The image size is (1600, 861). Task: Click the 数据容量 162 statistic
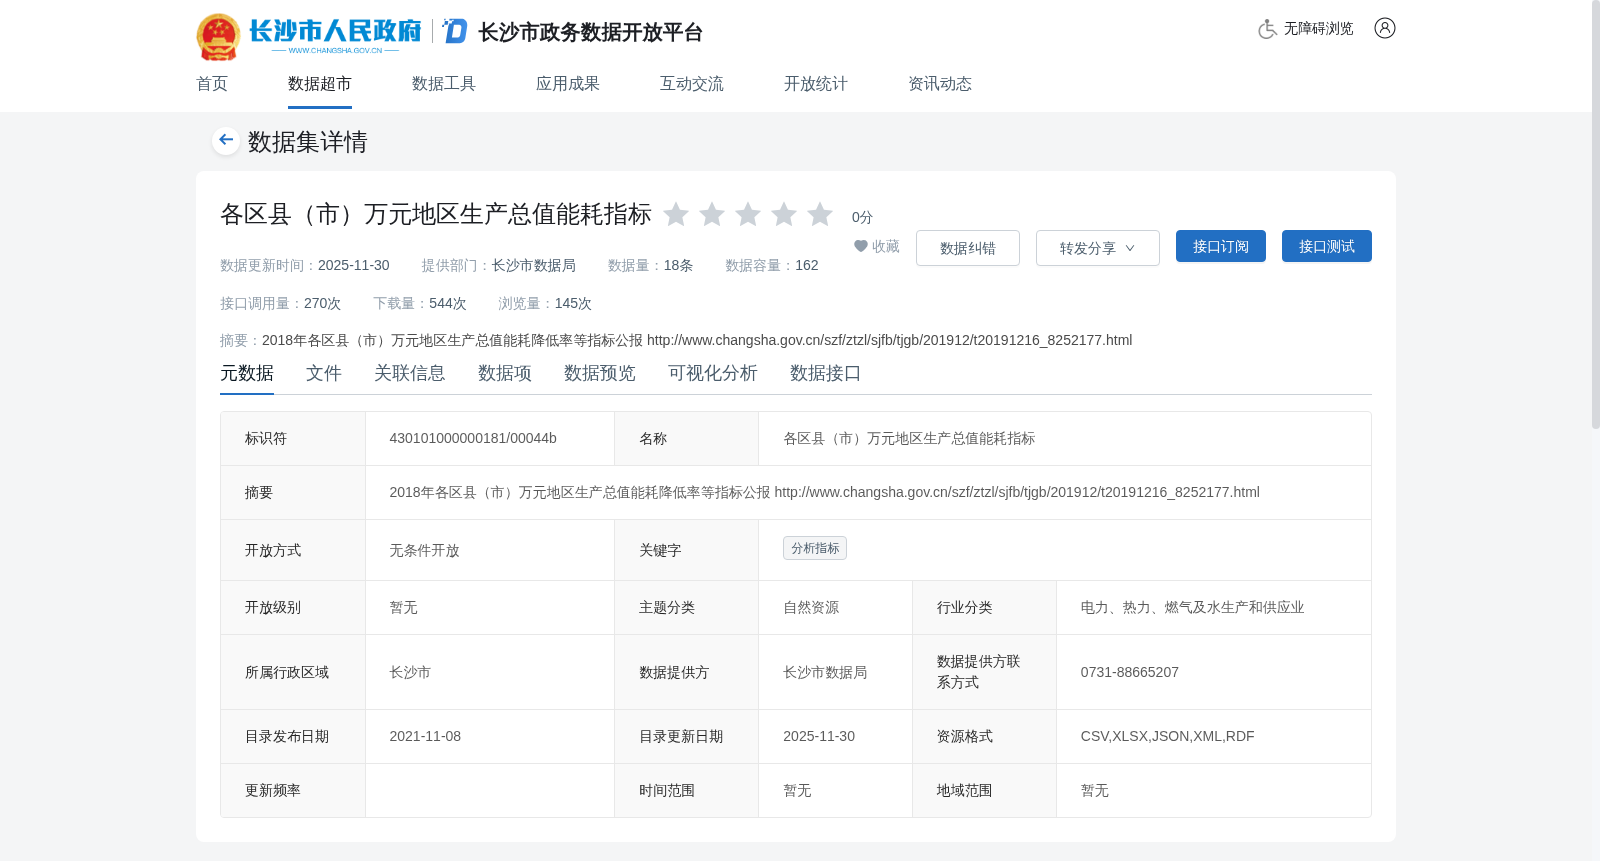coord(772,265)
